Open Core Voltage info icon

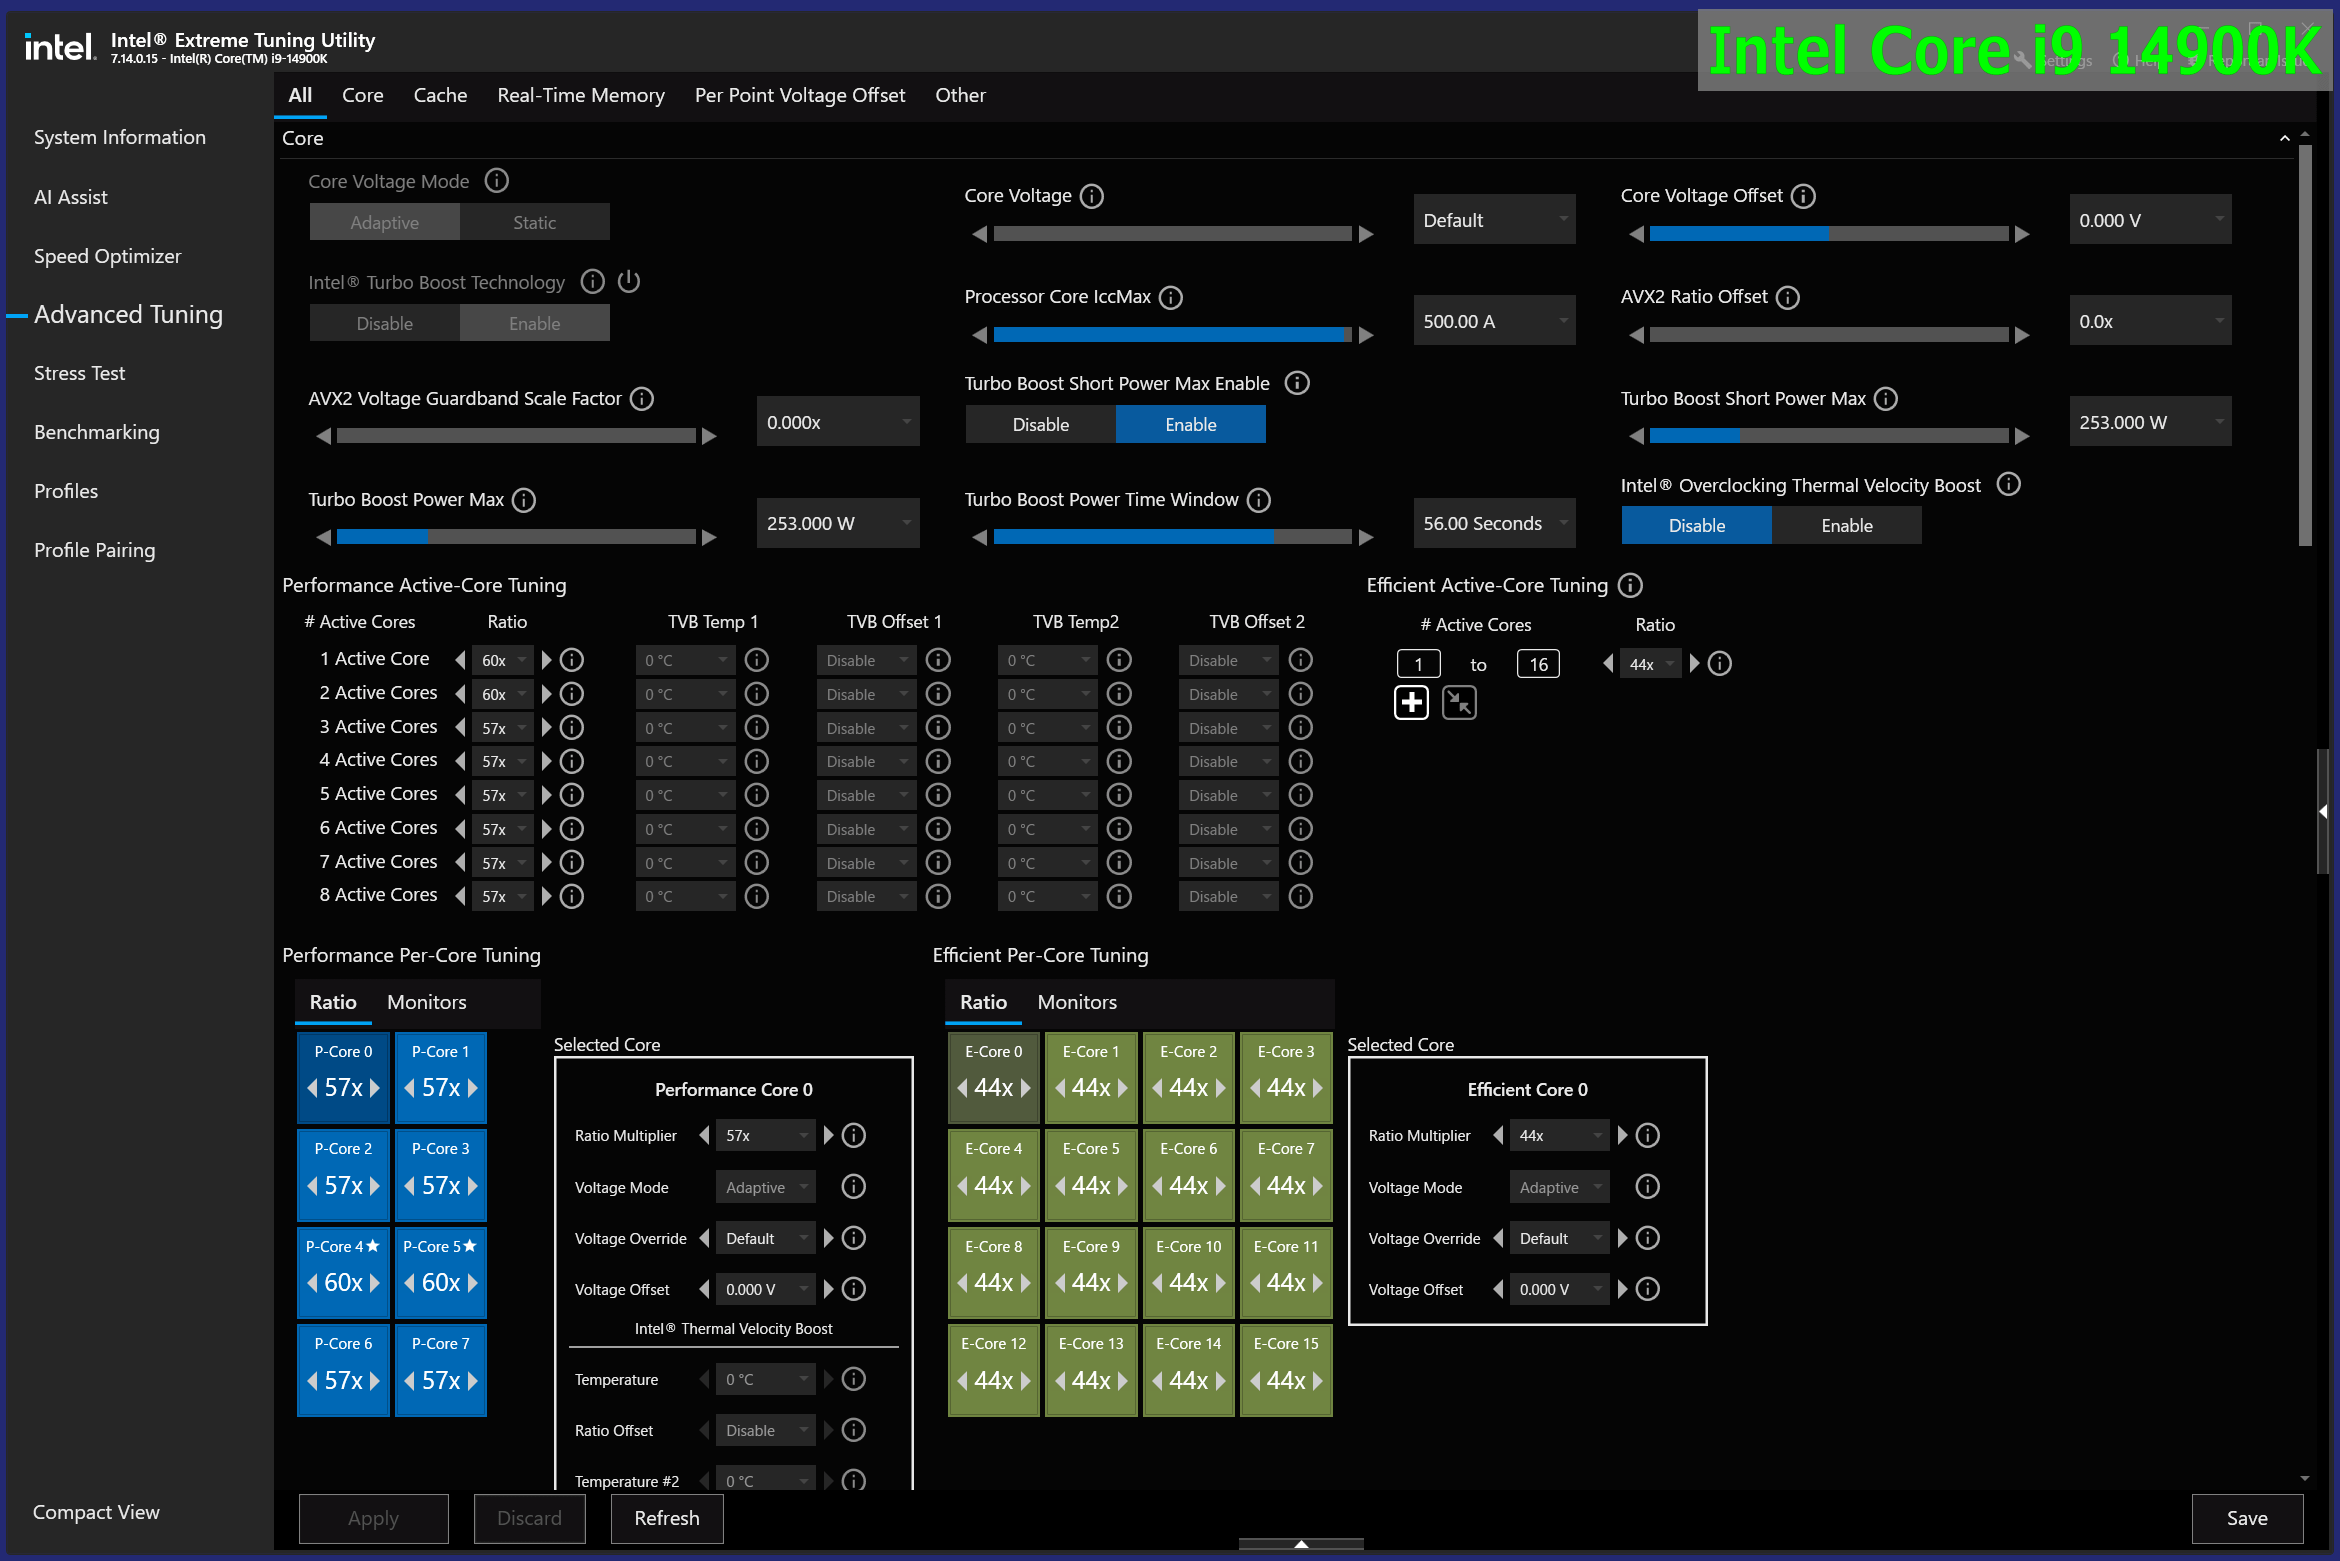tap(1092, 196)
